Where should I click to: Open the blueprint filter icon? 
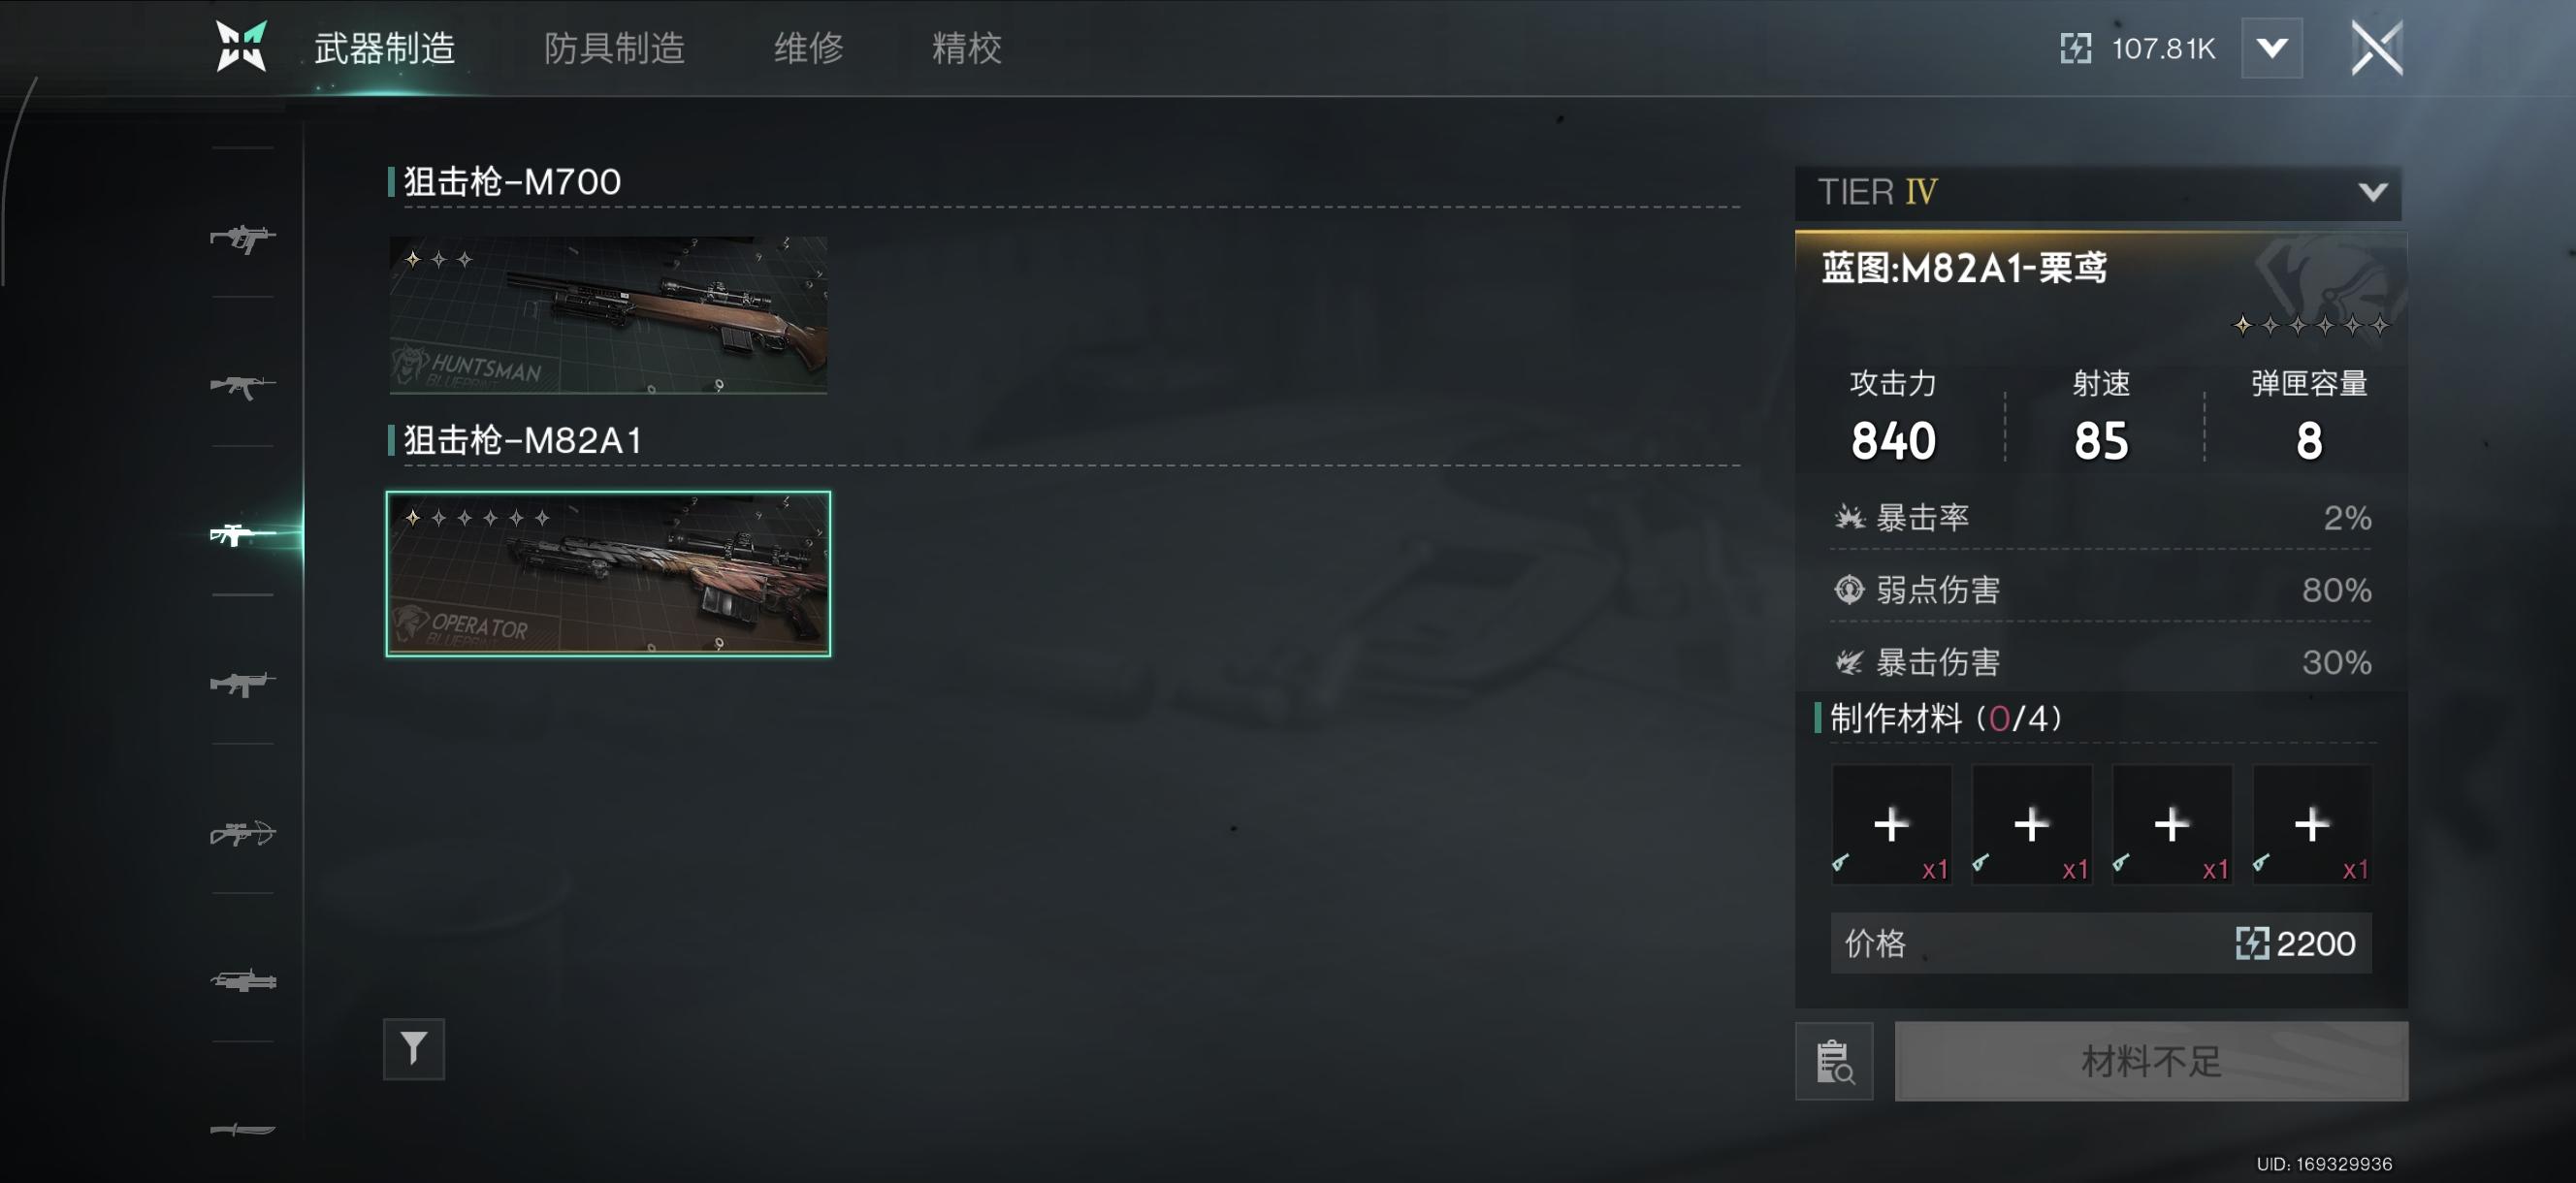tap(413, 1048)
